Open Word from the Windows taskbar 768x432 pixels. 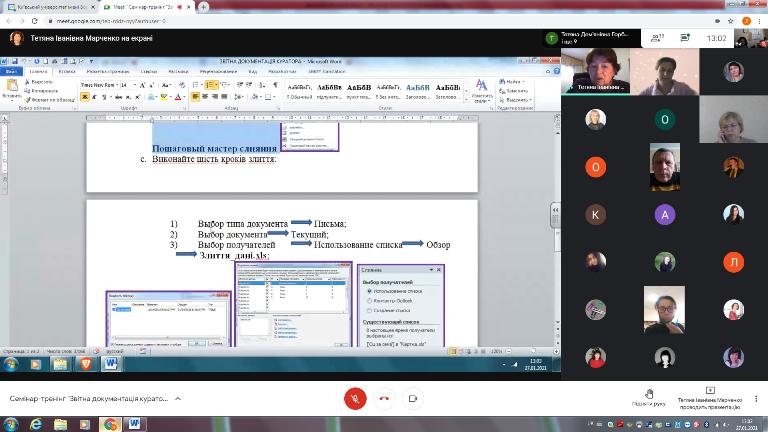pos(134,422)
